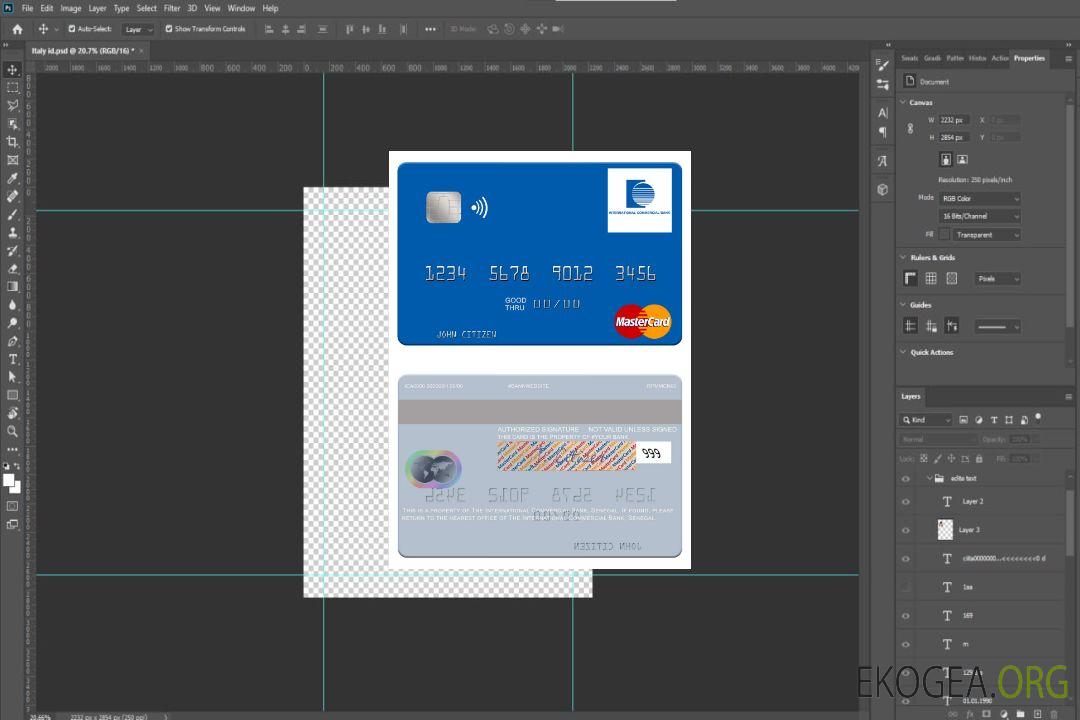The image size is (1080, 720).
Task: Click more options ellipsis in options bar
Action: pyautogui.click(x=430, y=29)
